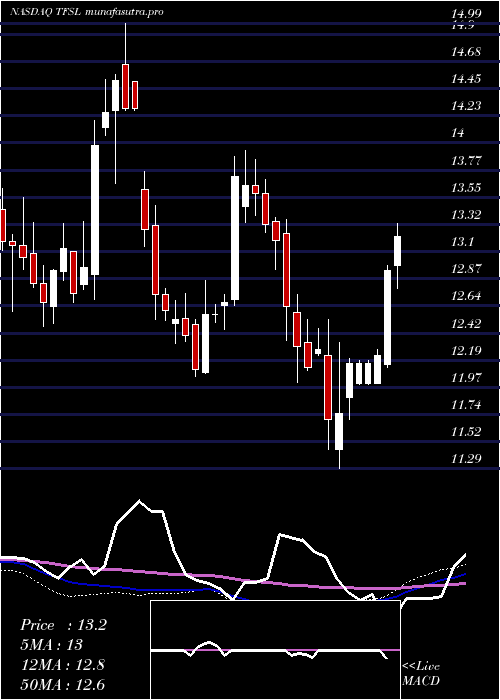500x700 pixels.
Task: Select the 13.77 price axis label
Action: coord(466,161)
